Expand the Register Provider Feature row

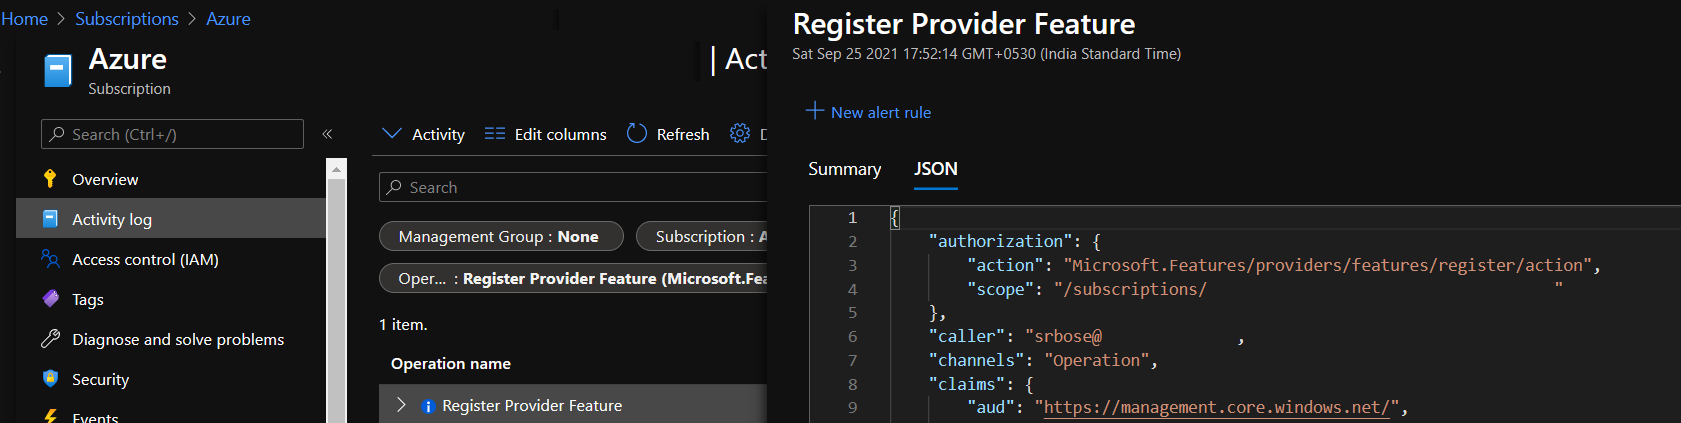click(x=401, y=405)
